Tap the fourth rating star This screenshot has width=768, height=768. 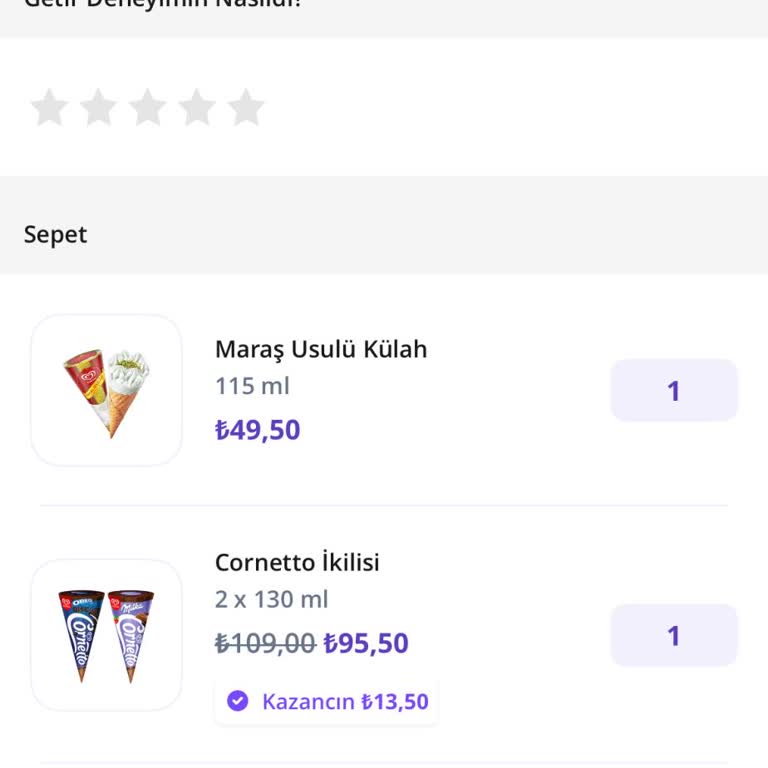[x=196, y=108]
